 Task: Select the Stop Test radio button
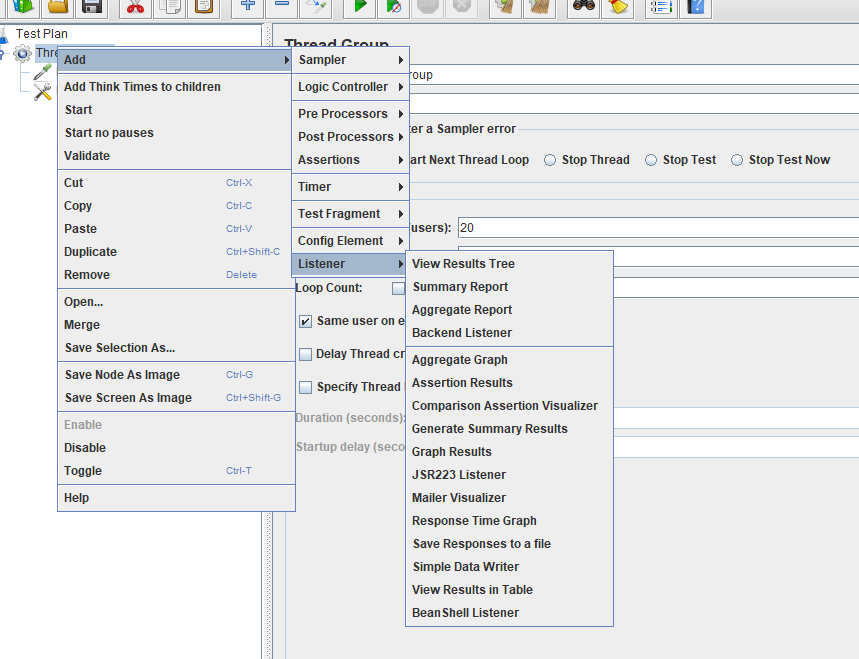pyautogui.click(x=651, y=160)
